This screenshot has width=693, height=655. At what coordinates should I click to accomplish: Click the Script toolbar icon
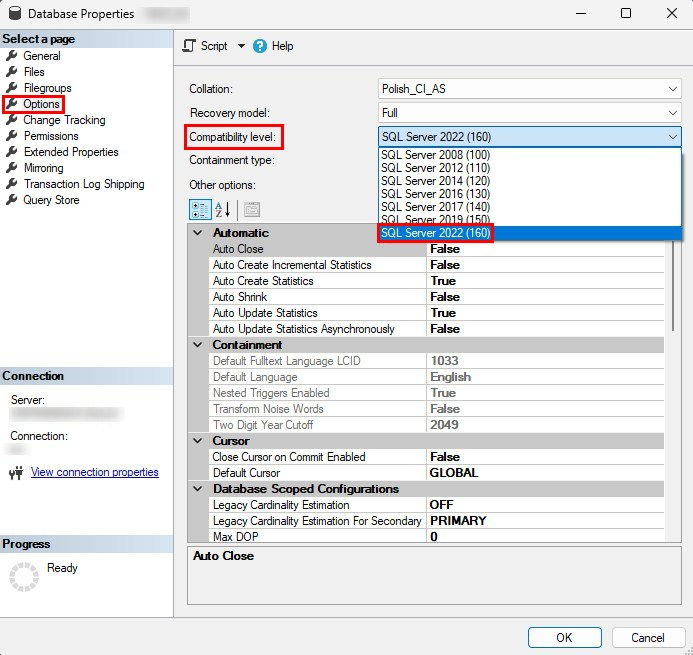189,46
